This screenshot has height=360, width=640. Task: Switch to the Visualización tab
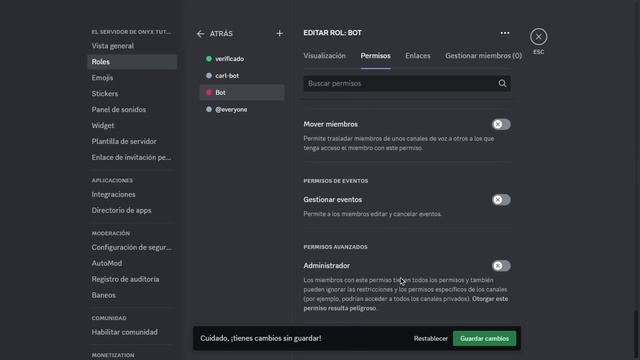(324, 56)
